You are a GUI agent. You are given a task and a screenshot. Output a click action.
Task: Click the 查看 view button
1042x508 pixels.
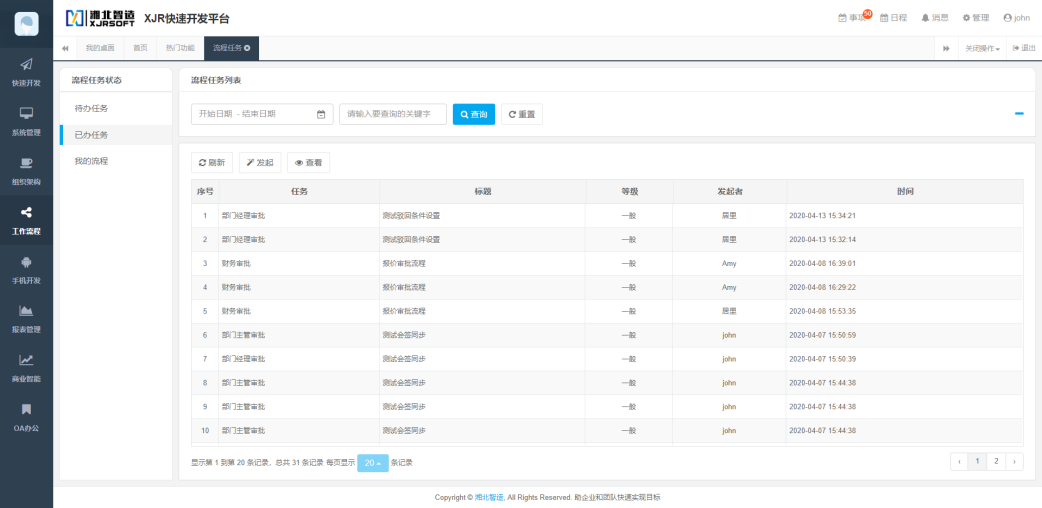[x=308, y=162]
